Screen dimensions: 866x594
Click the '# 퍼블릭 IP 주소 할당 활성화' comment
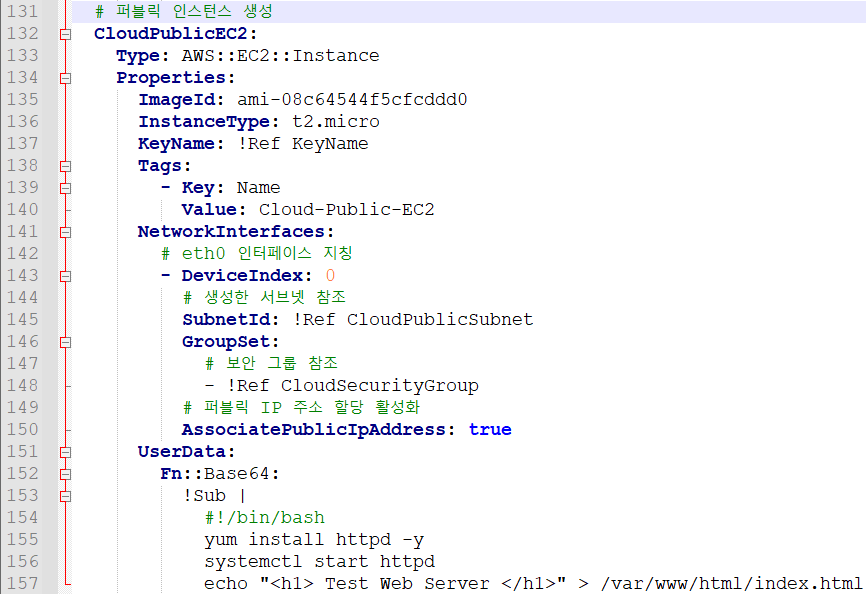point(302,407)
